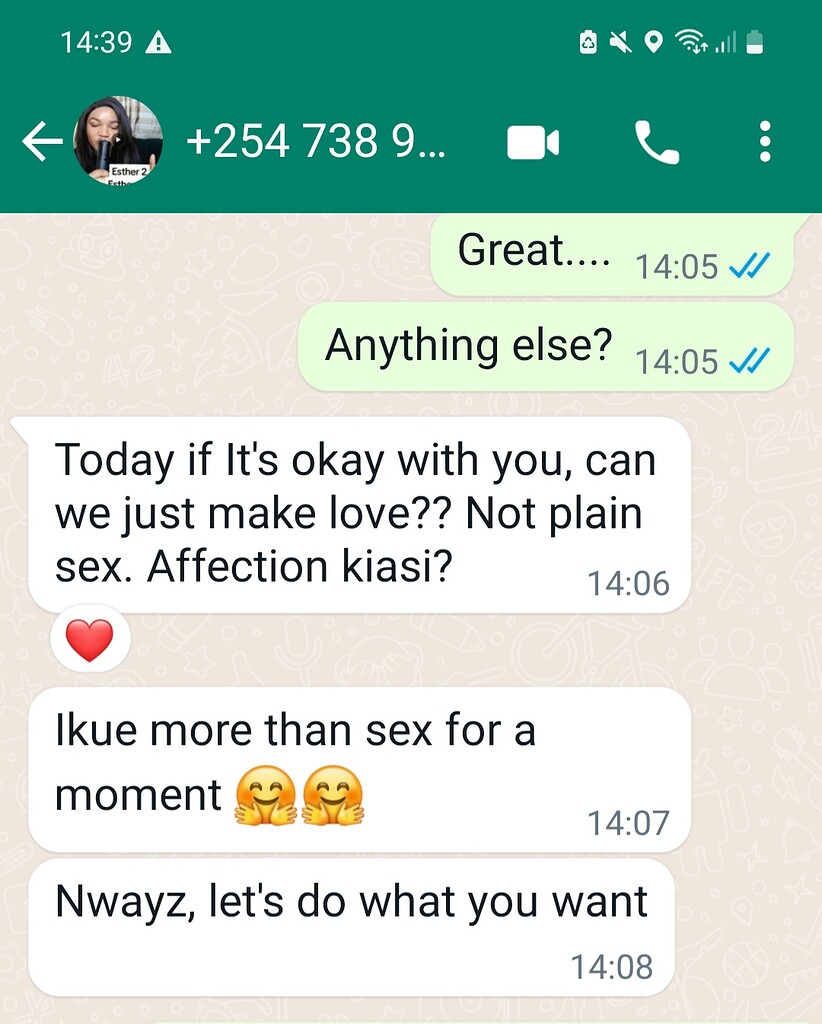Open the three-dot more options menu
822x1024 pixels.
coord(765,141)
